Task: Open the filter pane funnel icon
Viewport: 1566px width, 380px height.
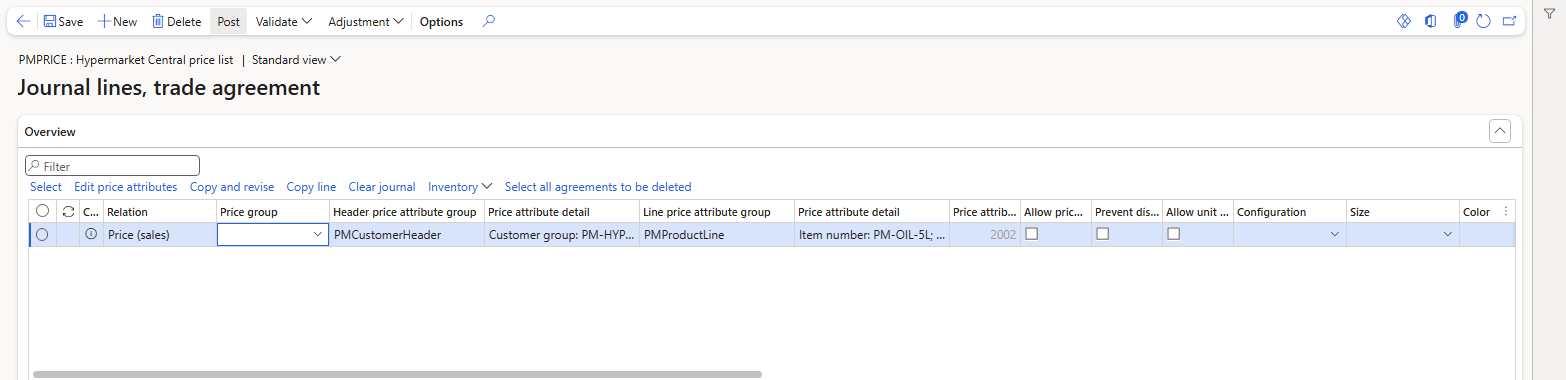Action: [x=1549, y=13]
